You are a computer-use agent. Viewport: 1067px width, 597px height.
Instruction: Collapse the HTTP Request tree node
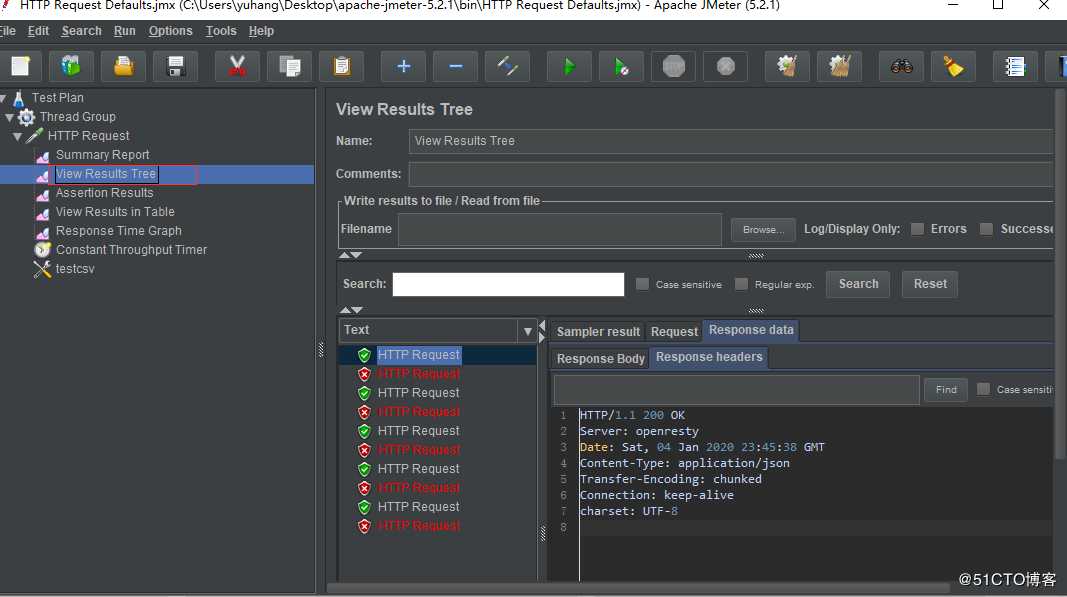click(x=18, y=137)
